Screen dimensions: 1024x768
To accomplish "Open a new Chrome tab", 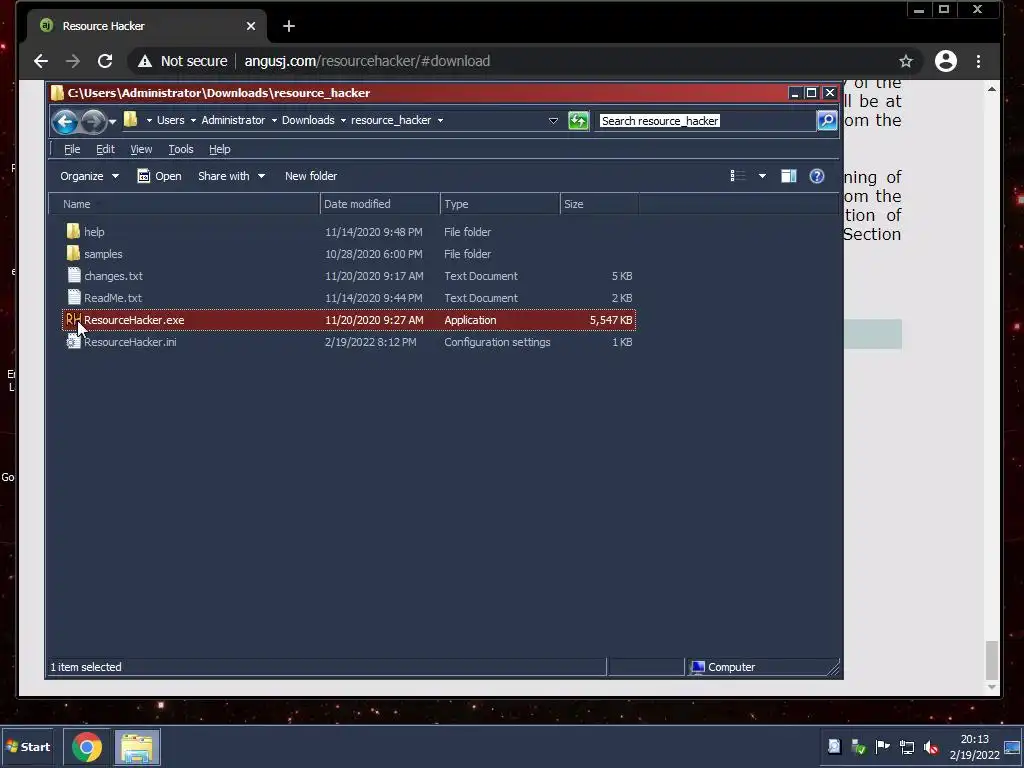I will (289, 26).
